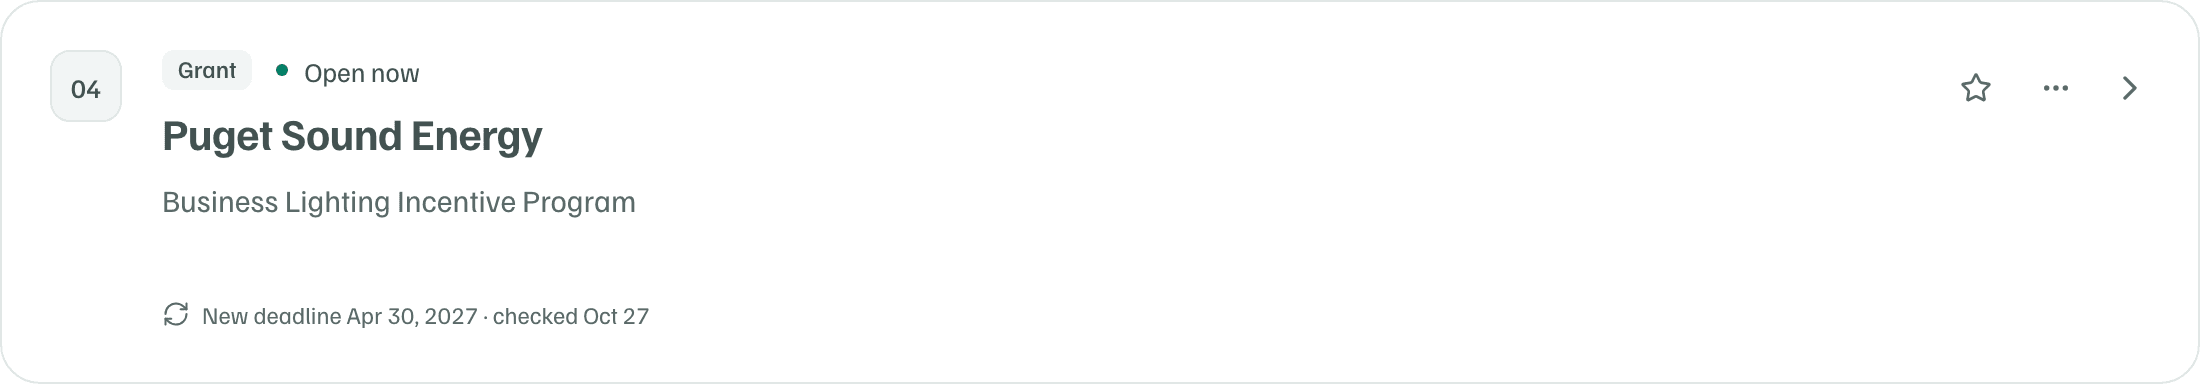This screenshot has height=386, width=2200.
Task: Show more actions via the ellipsis icon
Action: coord(2056,88)
